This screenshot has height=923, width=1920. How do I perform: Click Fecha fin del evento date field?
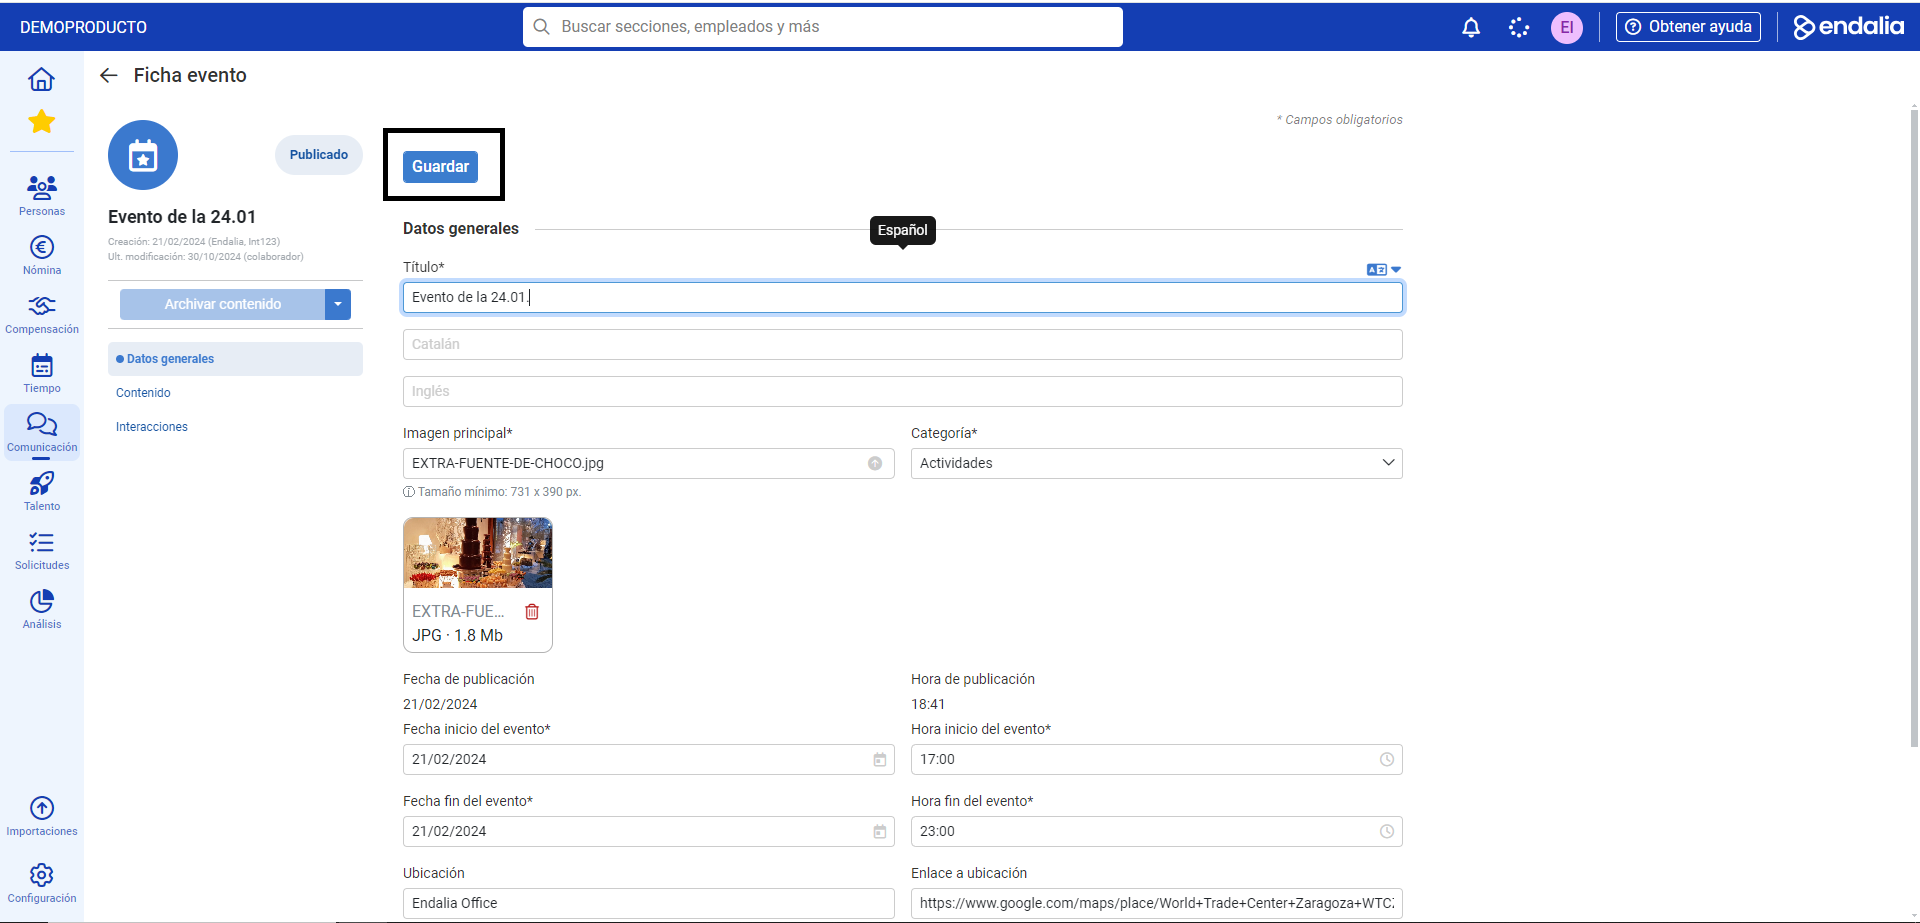coord(648,831)
